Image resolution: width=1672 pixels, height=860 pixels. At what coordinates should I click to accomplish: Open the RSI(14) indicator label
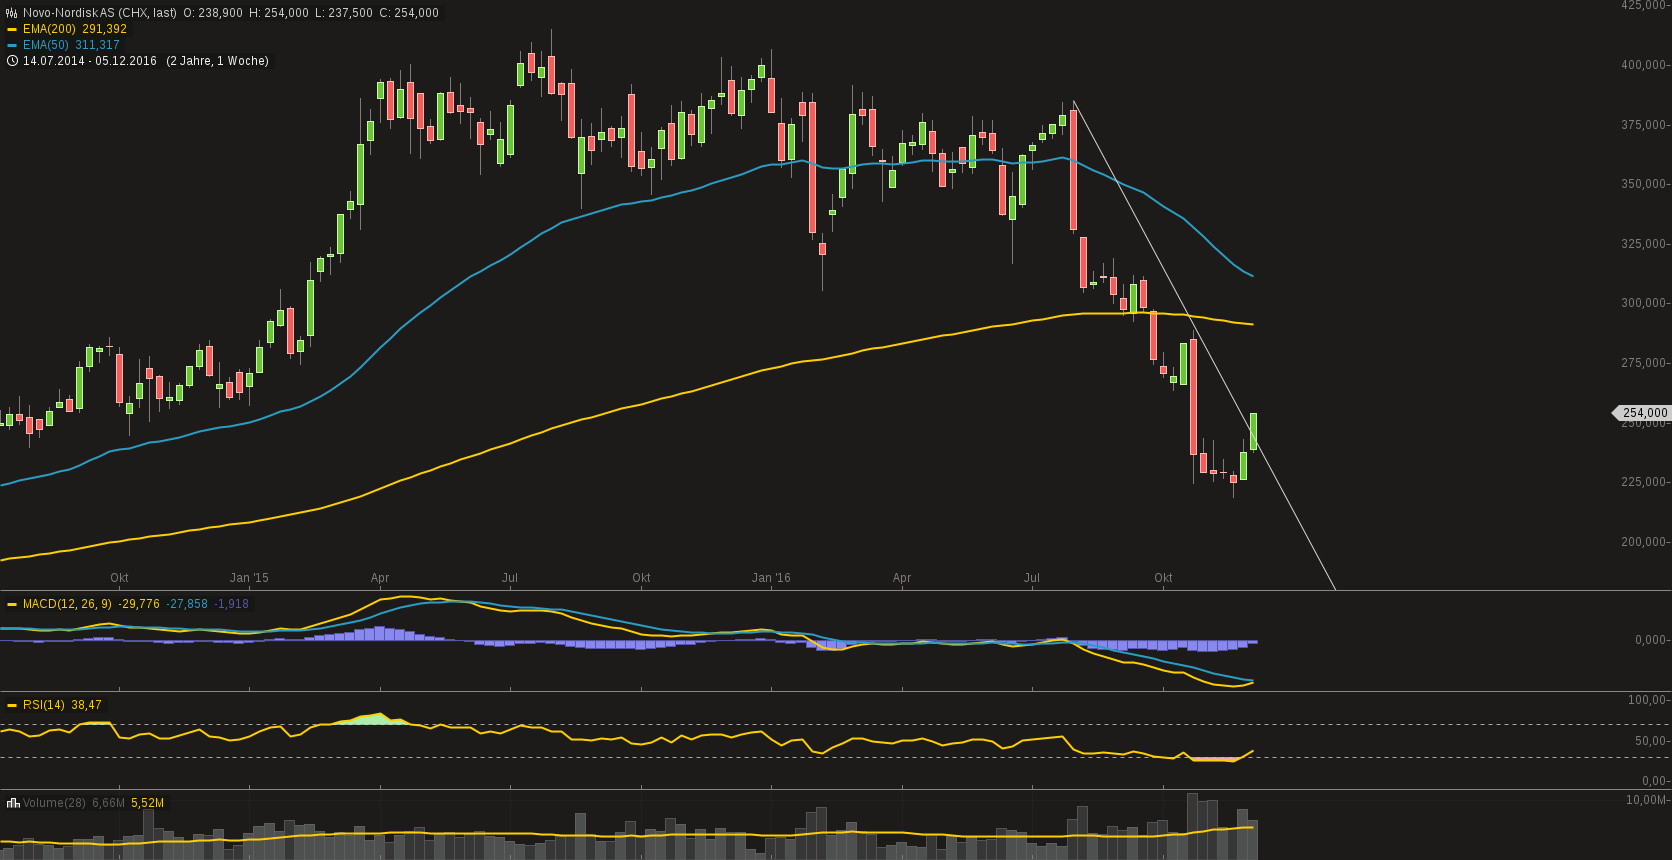point(44,705)
